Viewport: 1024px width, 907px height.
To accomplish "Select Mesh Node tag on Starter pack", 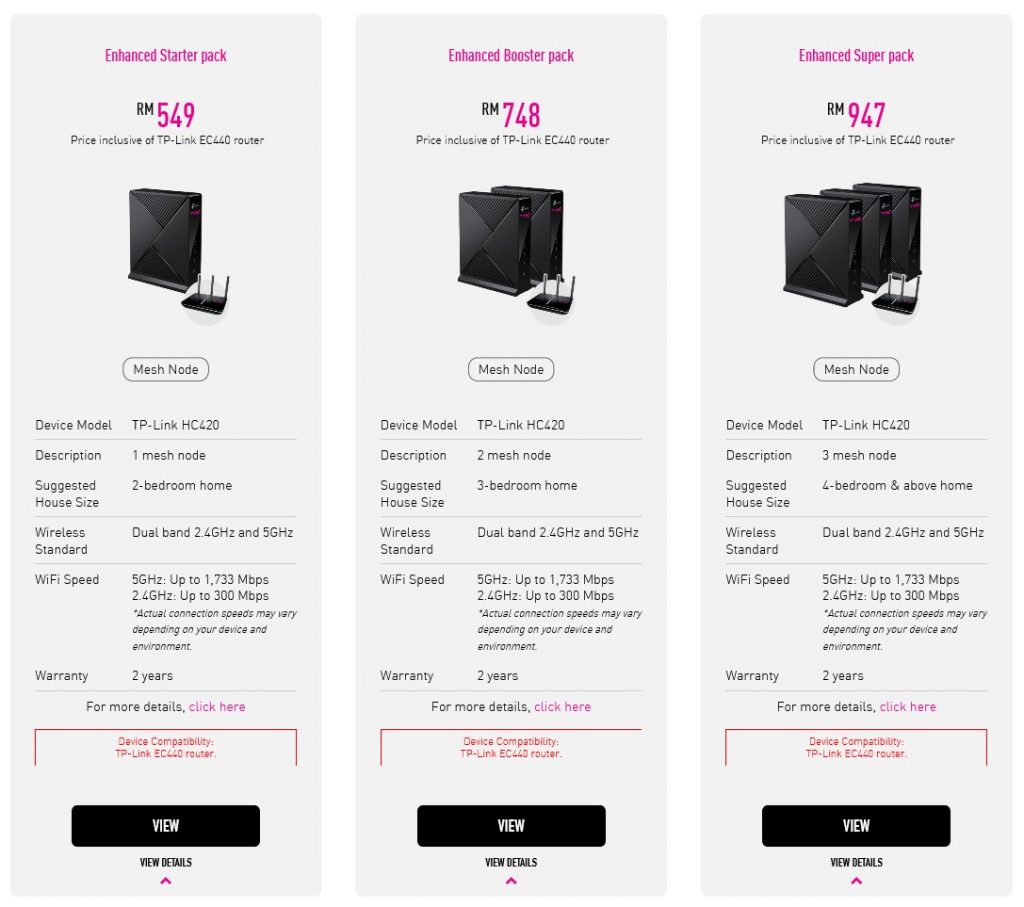I will click(166, 370).
